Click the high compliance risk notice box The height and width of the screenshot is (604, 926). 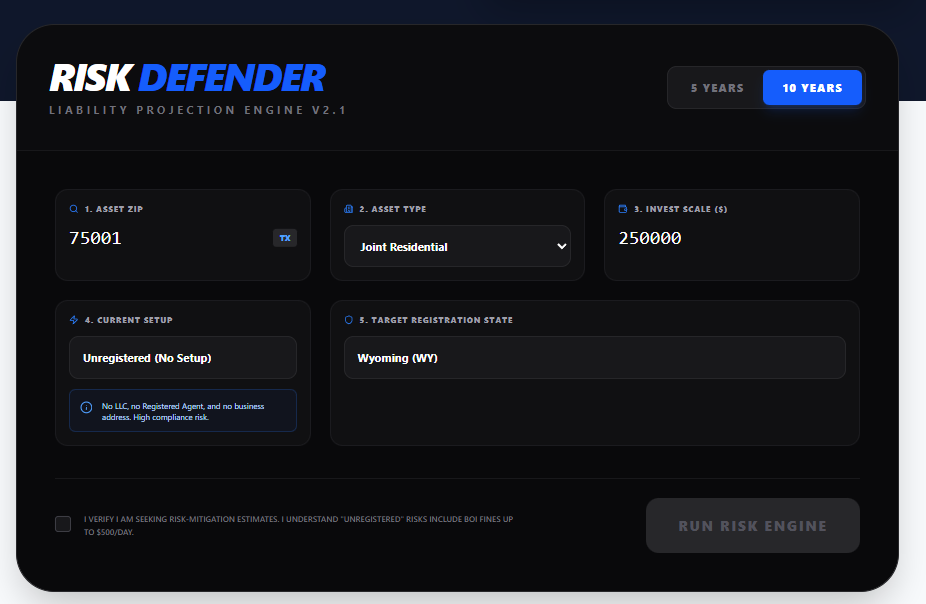(182, 411)
